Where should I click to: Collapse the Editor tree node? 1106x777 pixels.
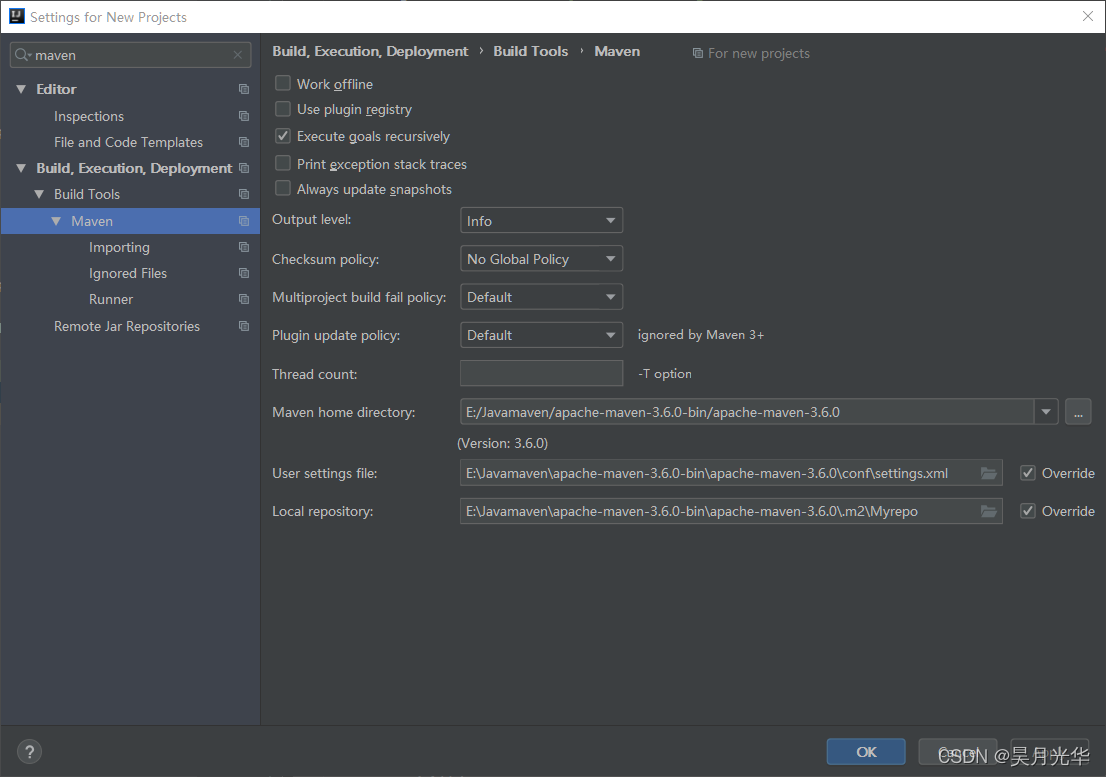coord(21,89)
